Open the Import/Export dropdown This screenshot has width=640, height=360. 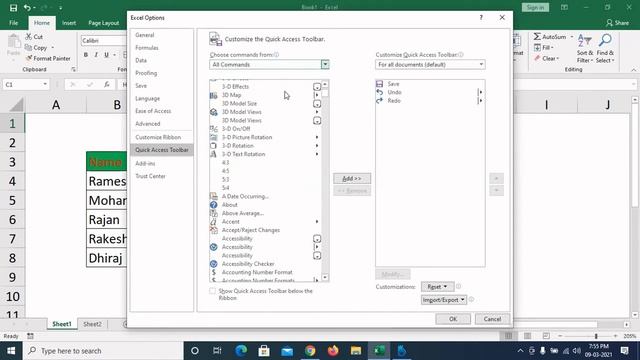click(444, 300)
